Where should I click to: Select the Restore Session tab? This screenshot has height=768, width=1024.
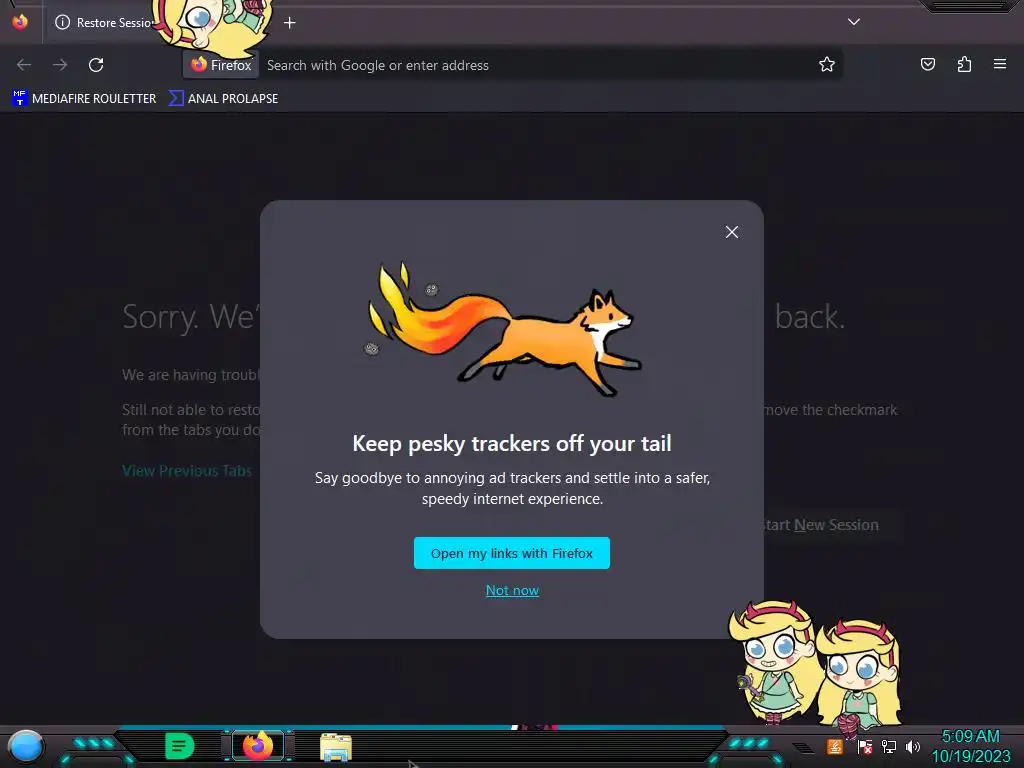tap(104, 23)
